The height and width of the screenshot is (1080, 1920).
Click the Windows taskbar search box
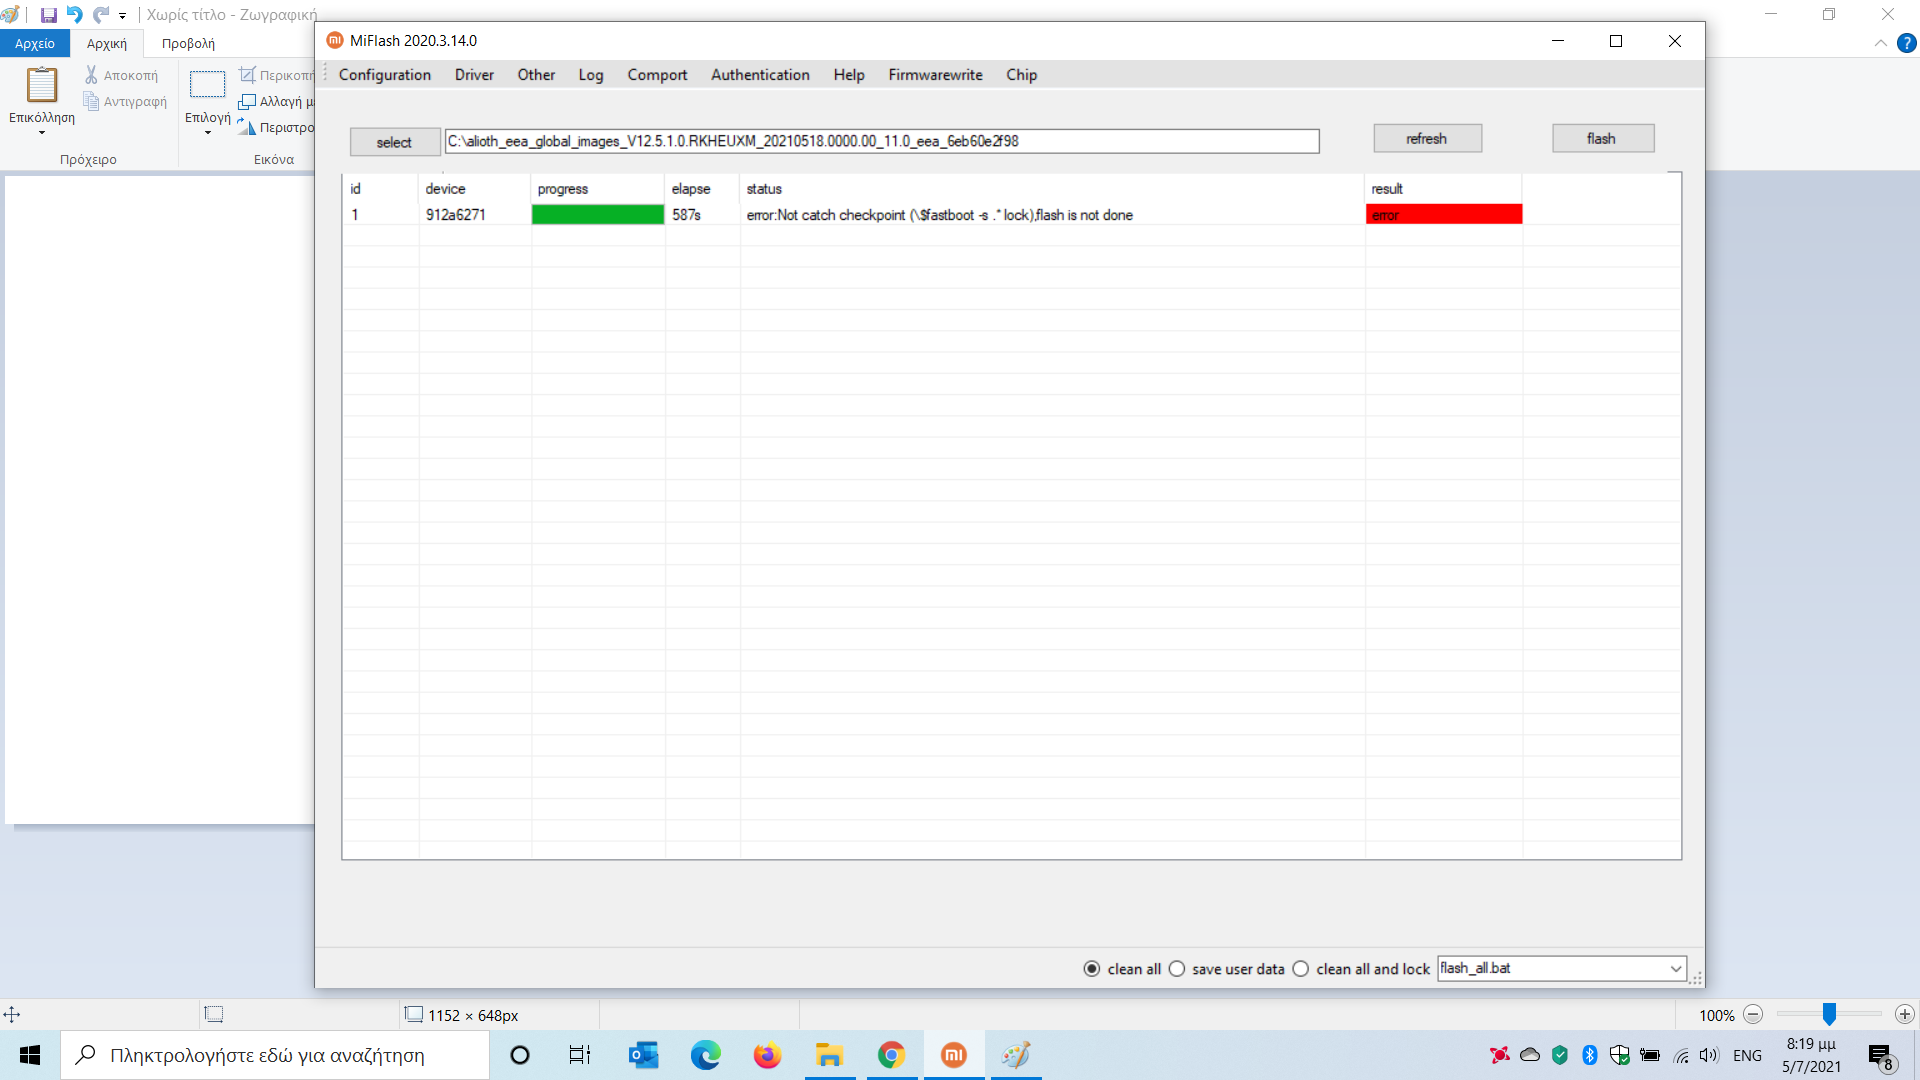coord(275,1055)
